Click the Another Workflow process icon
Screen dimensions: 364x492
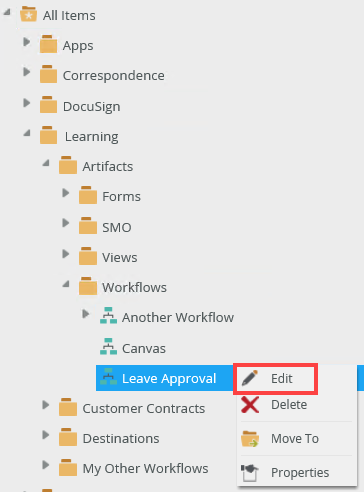[108, 316]
